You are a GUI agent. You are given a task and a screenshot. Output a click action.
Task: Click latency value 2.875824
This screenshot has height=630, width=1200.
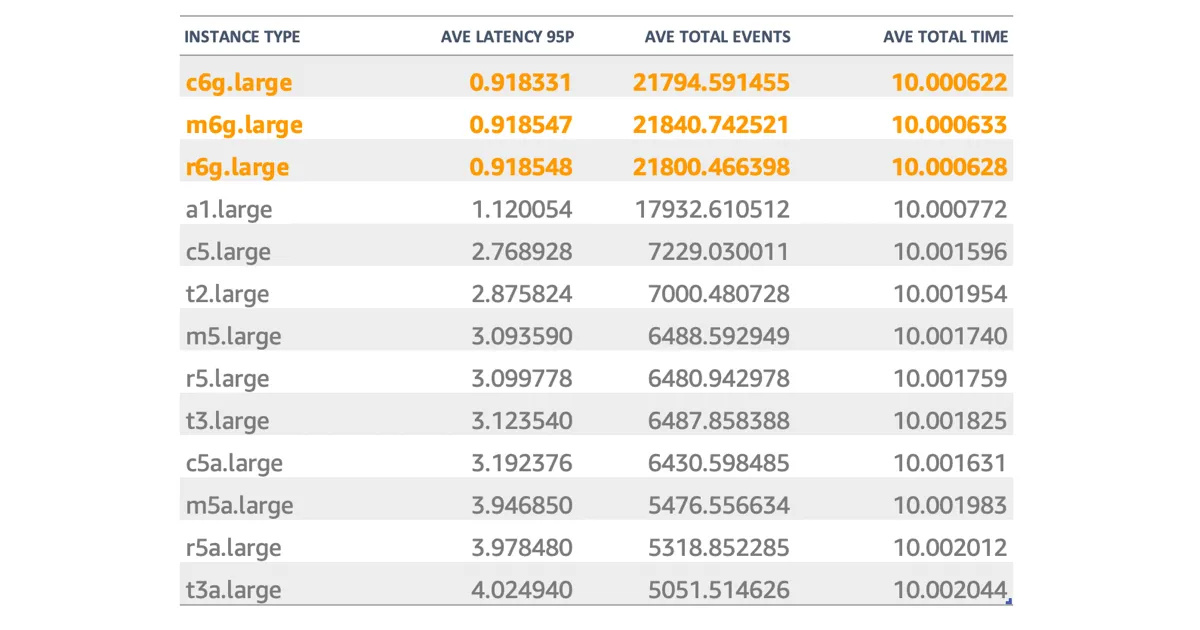tap(521, 293)
